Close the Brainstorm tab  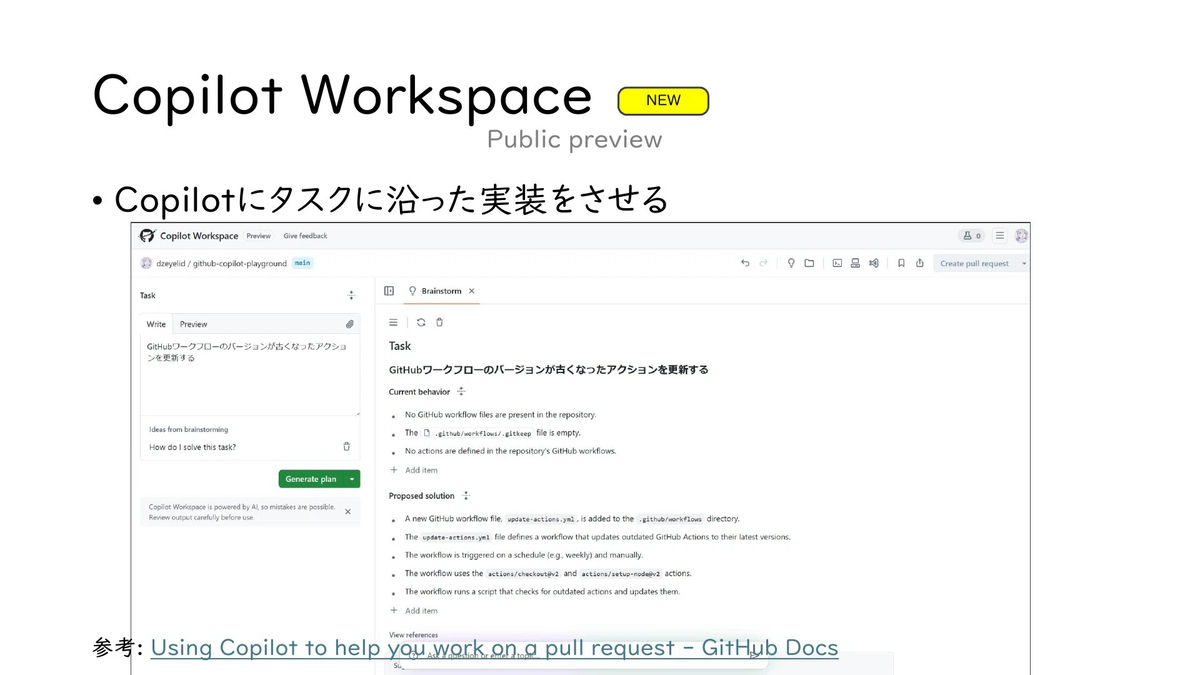click(472, 291)
